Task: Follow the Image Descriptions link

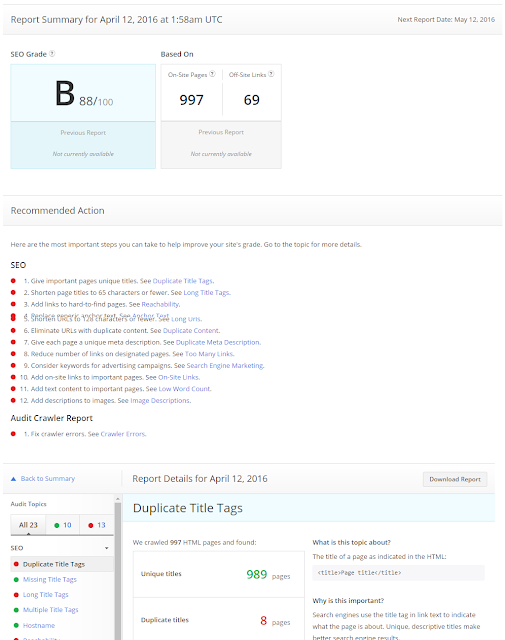Action: (x=160, y=401)
